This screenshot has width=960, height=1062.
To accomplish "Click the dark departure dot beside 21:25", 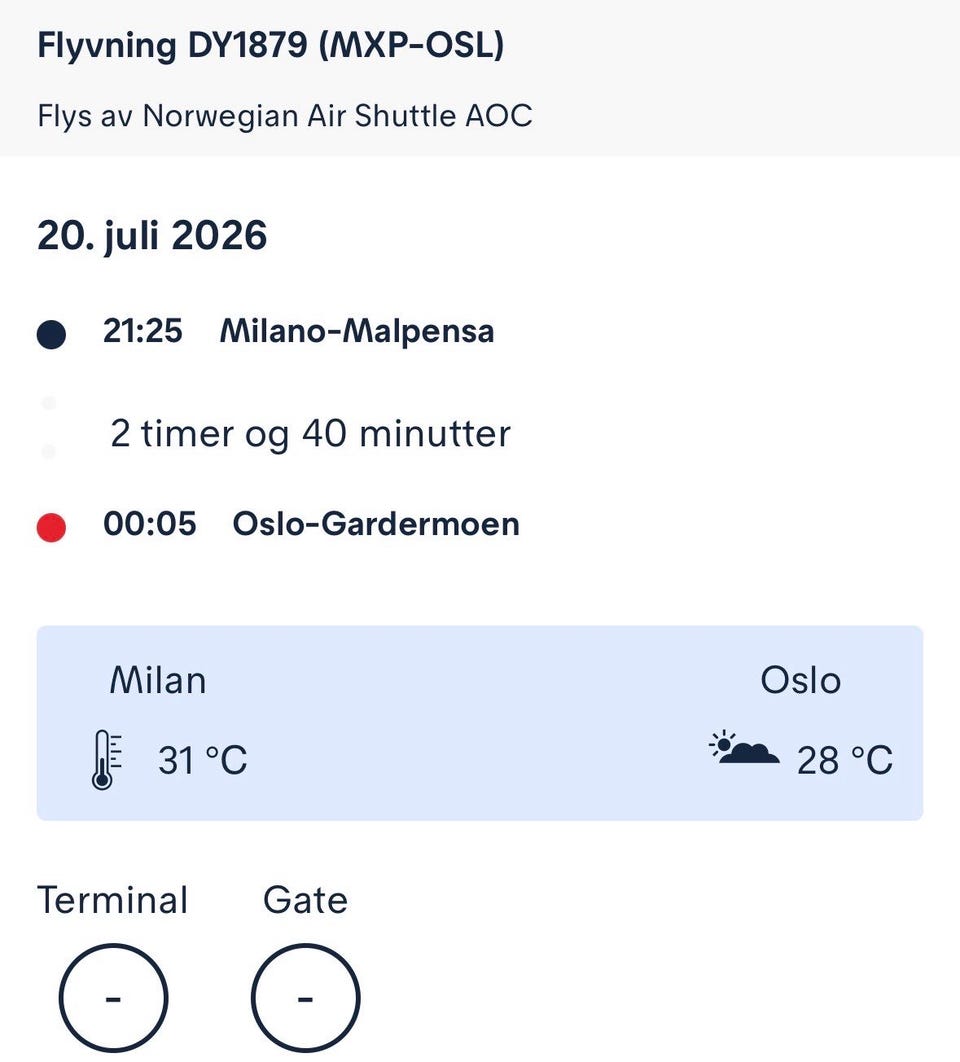I will [51, 335].
